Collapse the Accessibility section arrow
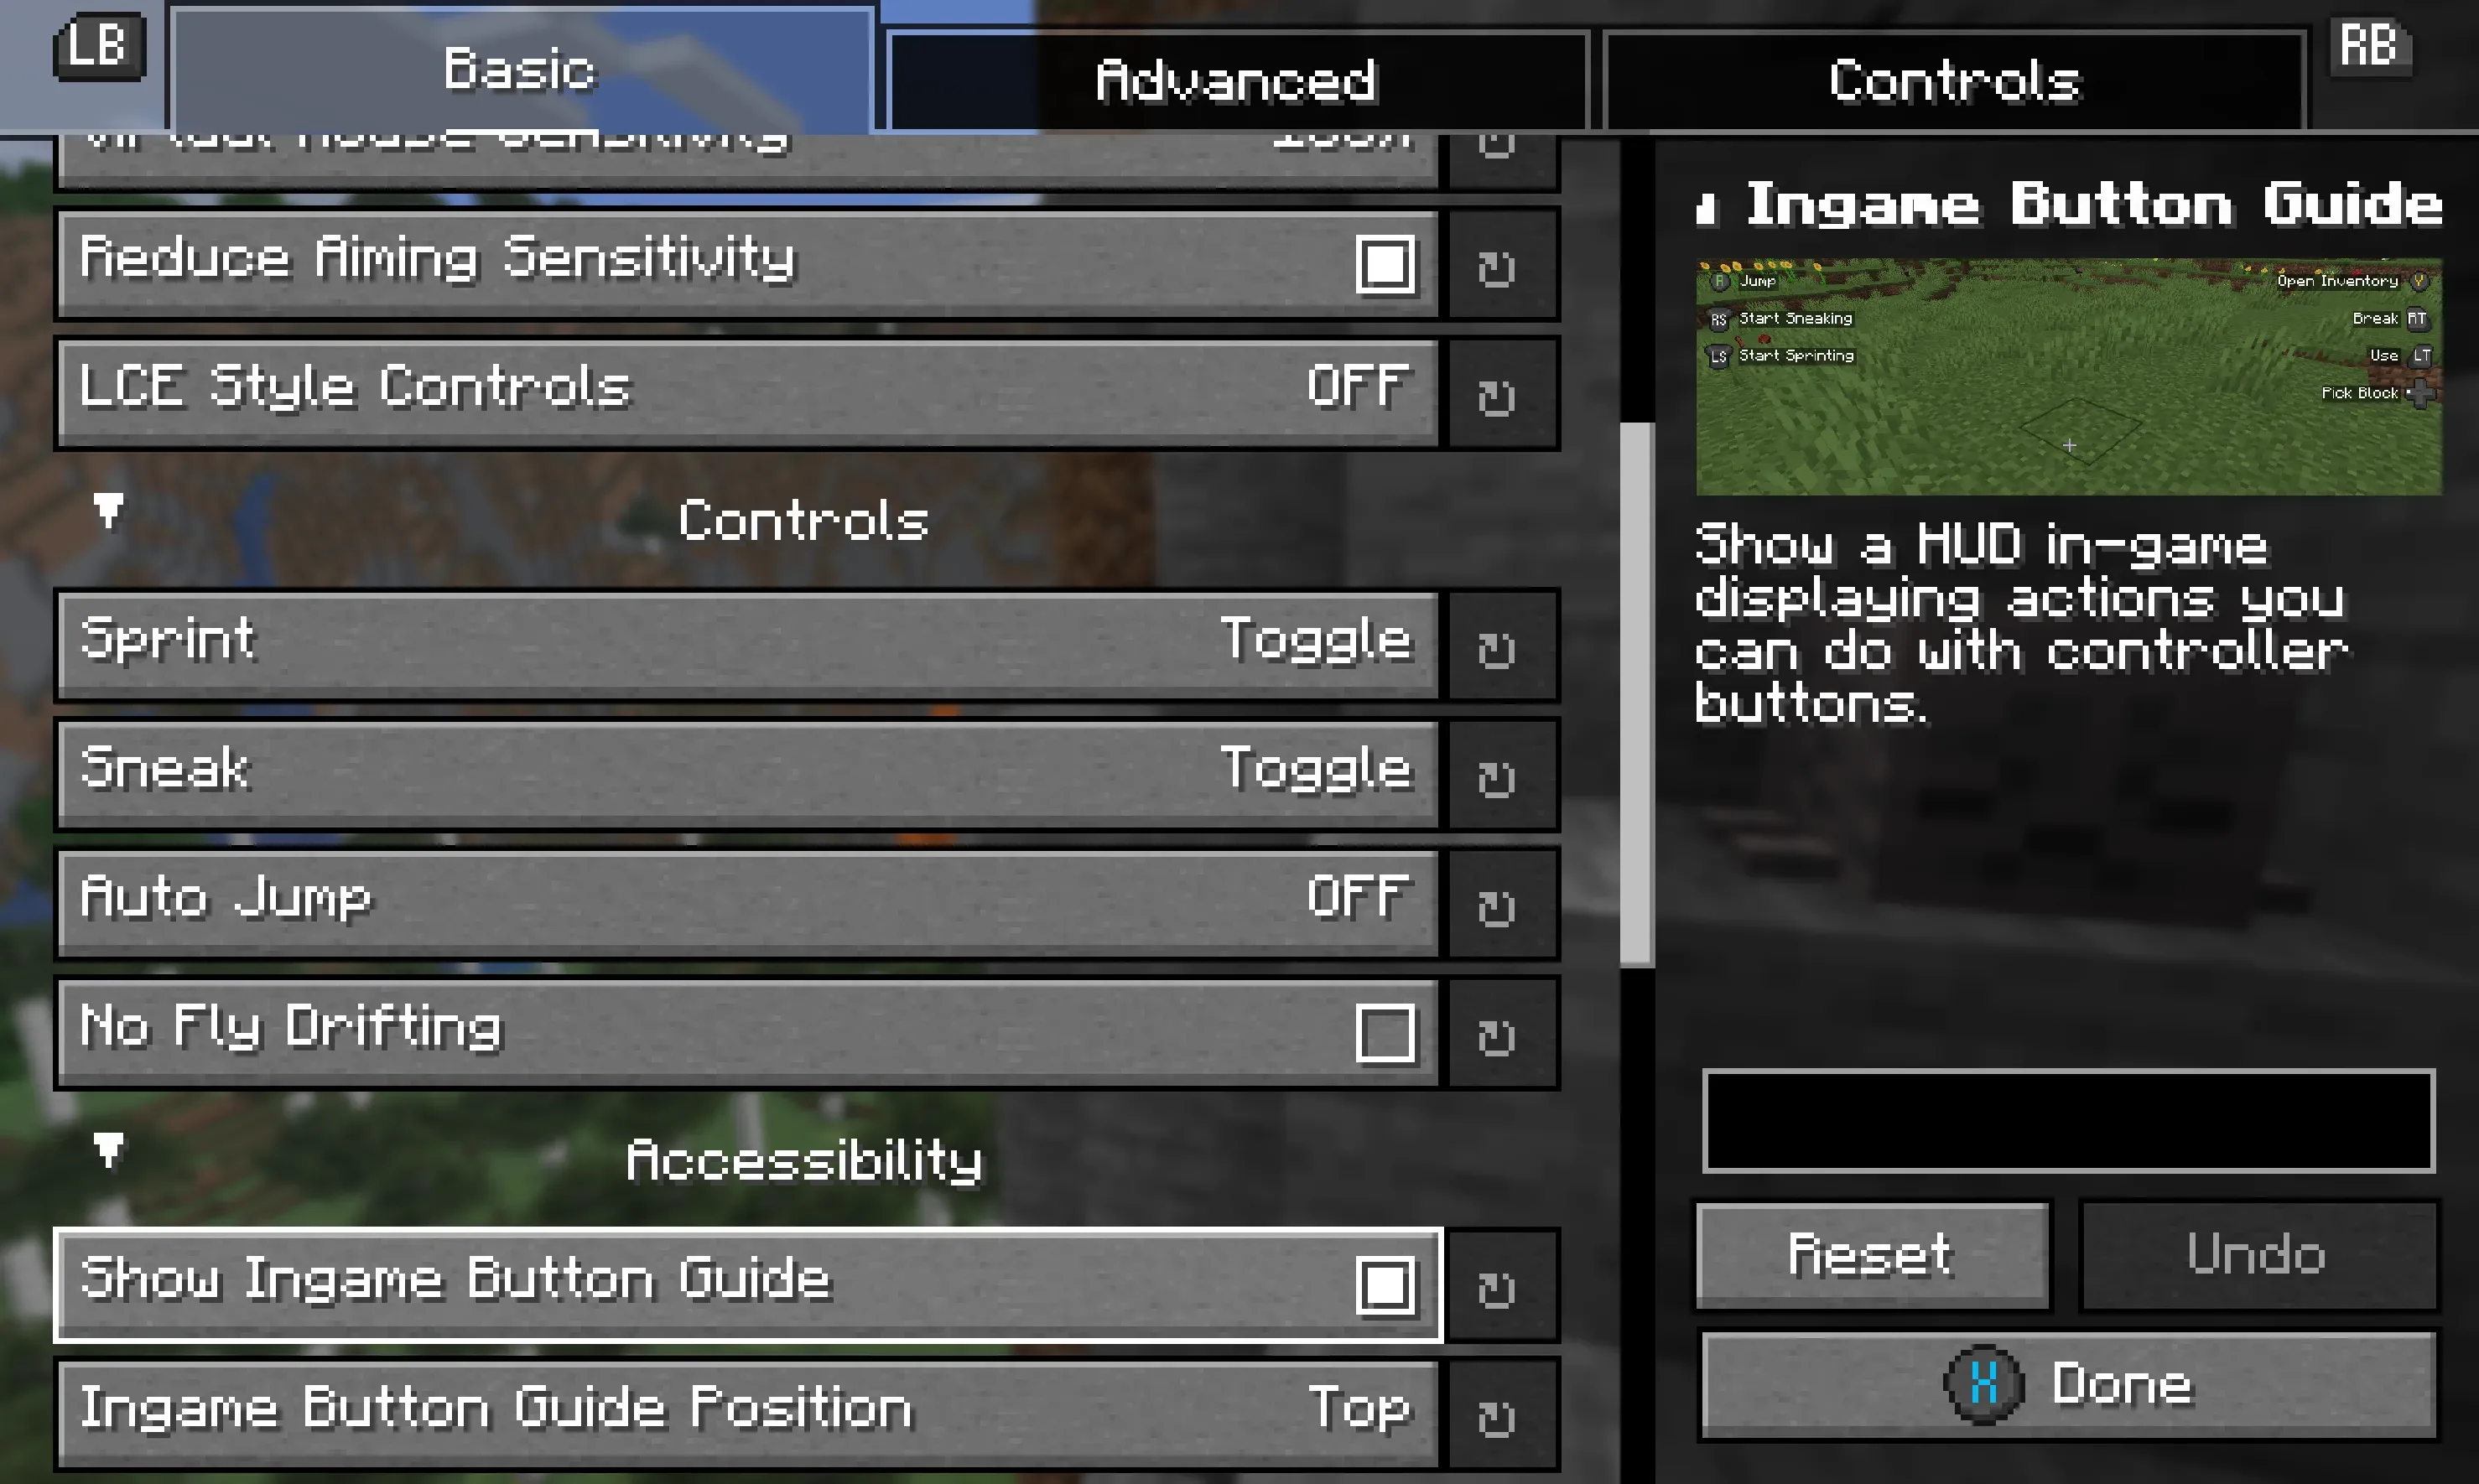The height and width of the screenshot is (1484, 2479). (x=108, y=1150)
